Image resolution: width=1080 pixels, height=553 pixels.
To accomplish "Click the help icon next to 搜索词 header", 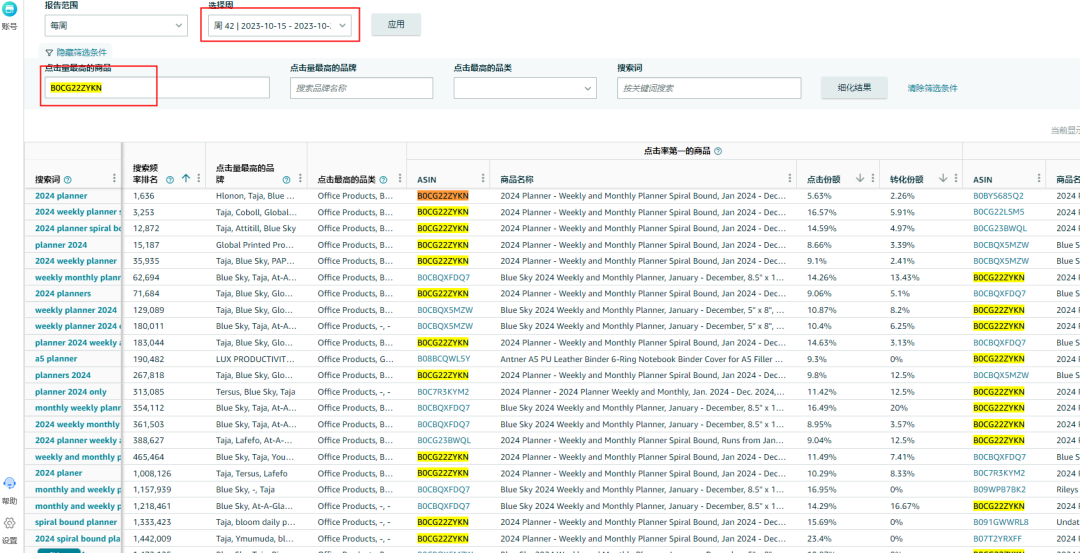I will click(x=68, y=180).
